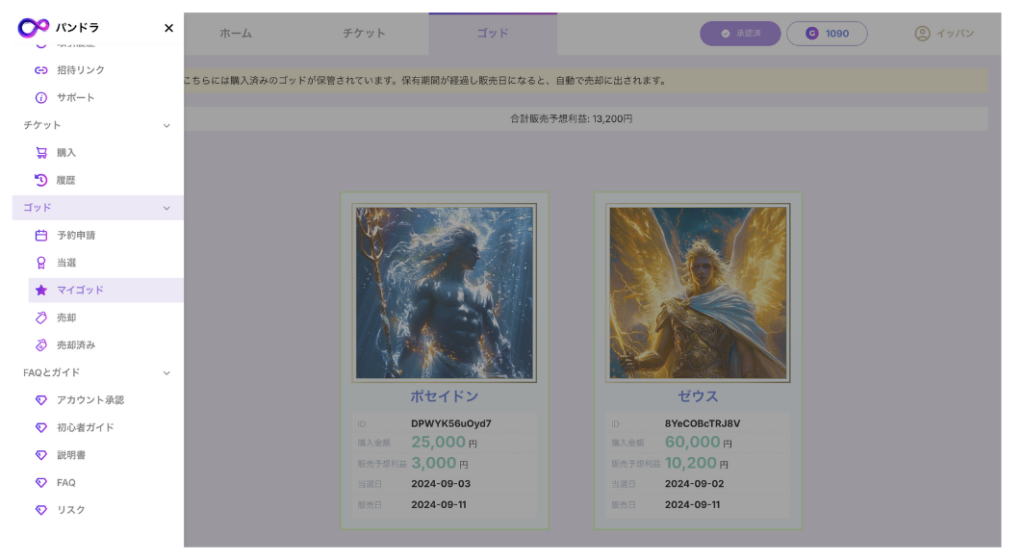The image size is (1024, 560).
Task: Collapse the ゴッド sidebar section chevron
Action: [167, 208]
